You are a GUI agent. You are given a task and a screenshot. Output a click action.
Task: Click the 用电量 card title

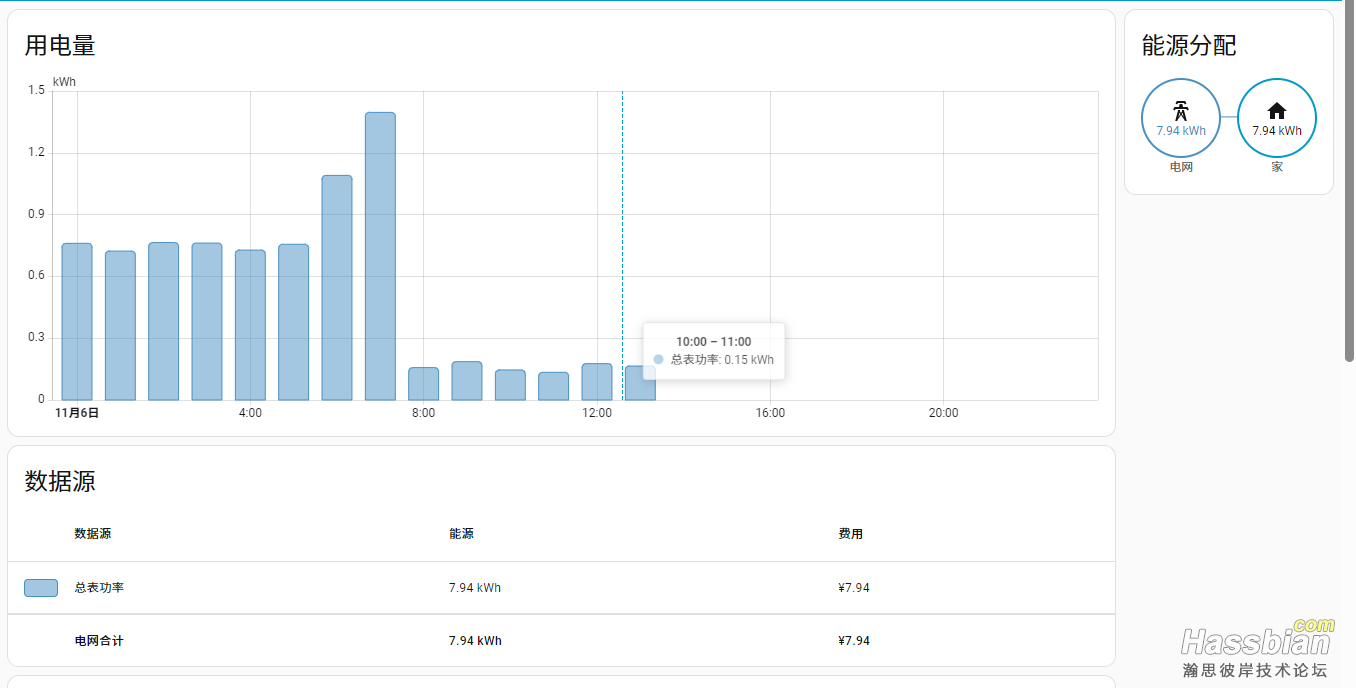[60, 46]
